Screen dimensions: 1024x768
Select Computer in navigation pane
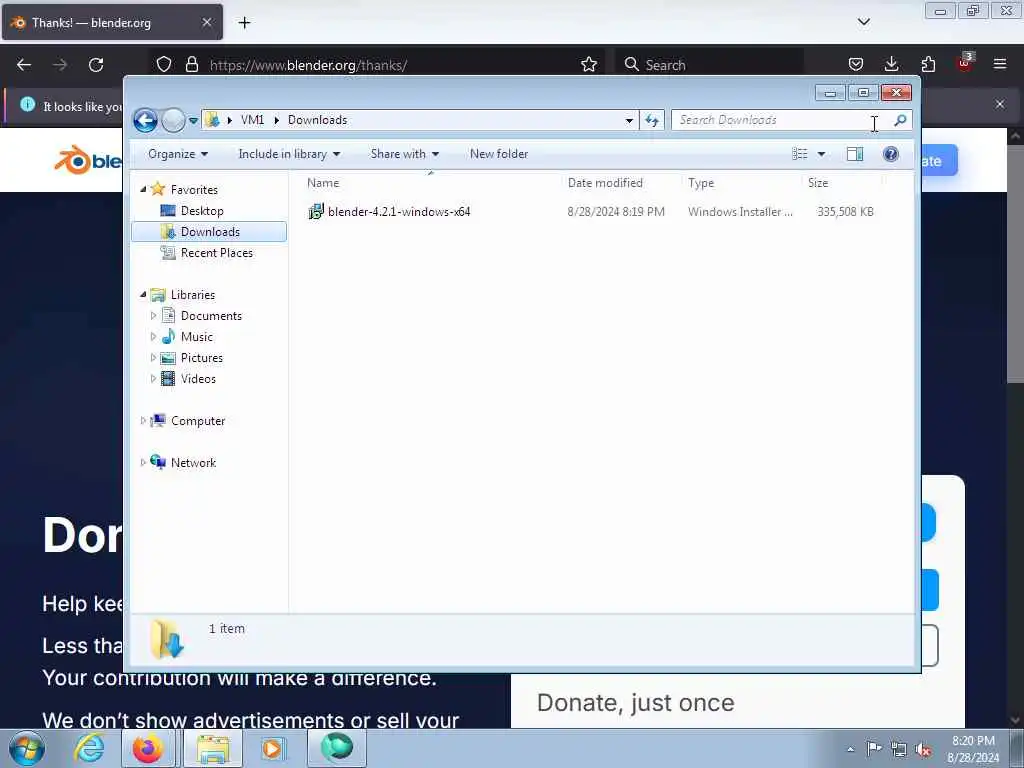coord(198,421)
